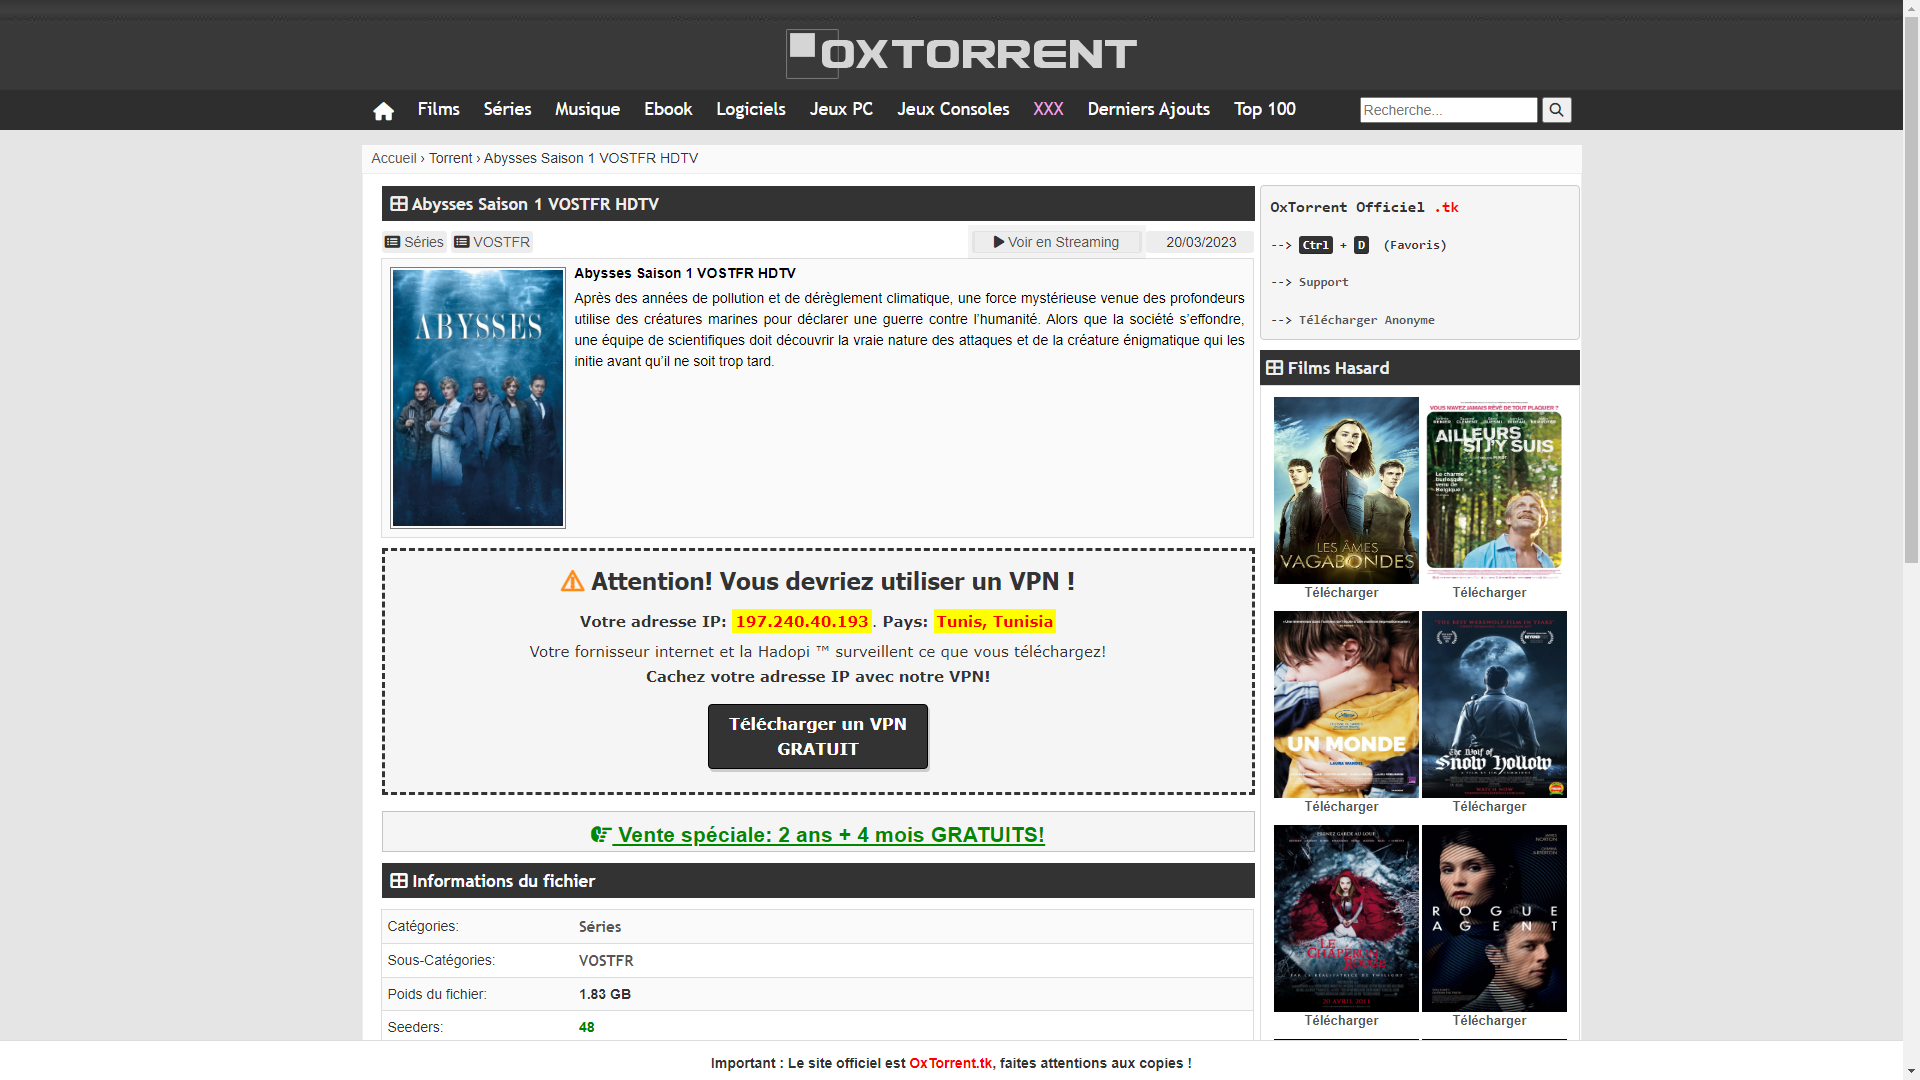Open the Films menu
The width and height of the screenshot is (1920, 1080).
pyautogui.click(x=439, y=109)
